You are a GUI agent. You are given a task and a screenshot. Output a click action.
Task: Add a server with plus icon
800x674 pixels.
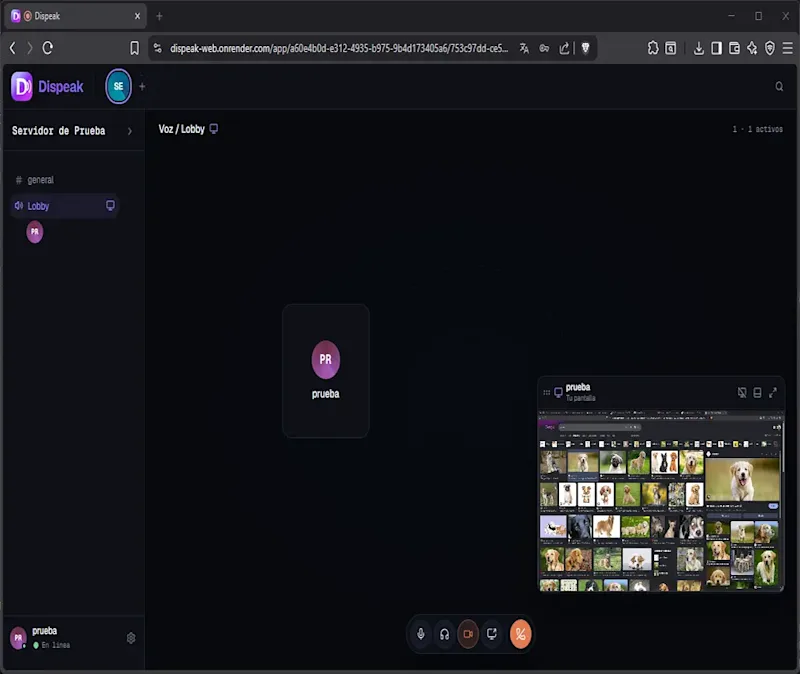tap(142, 87)
